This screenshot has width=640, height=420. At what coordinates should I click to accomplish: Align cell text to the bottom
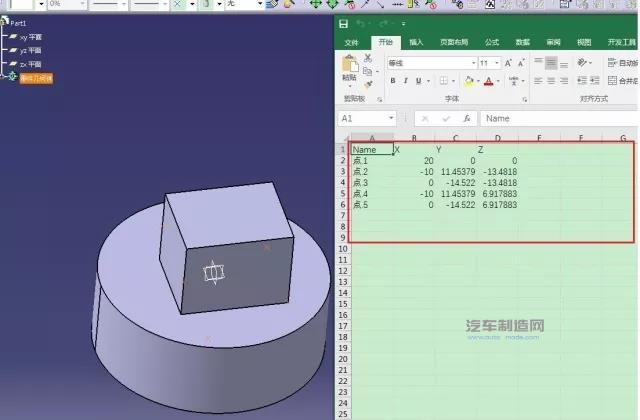[564, 63]
